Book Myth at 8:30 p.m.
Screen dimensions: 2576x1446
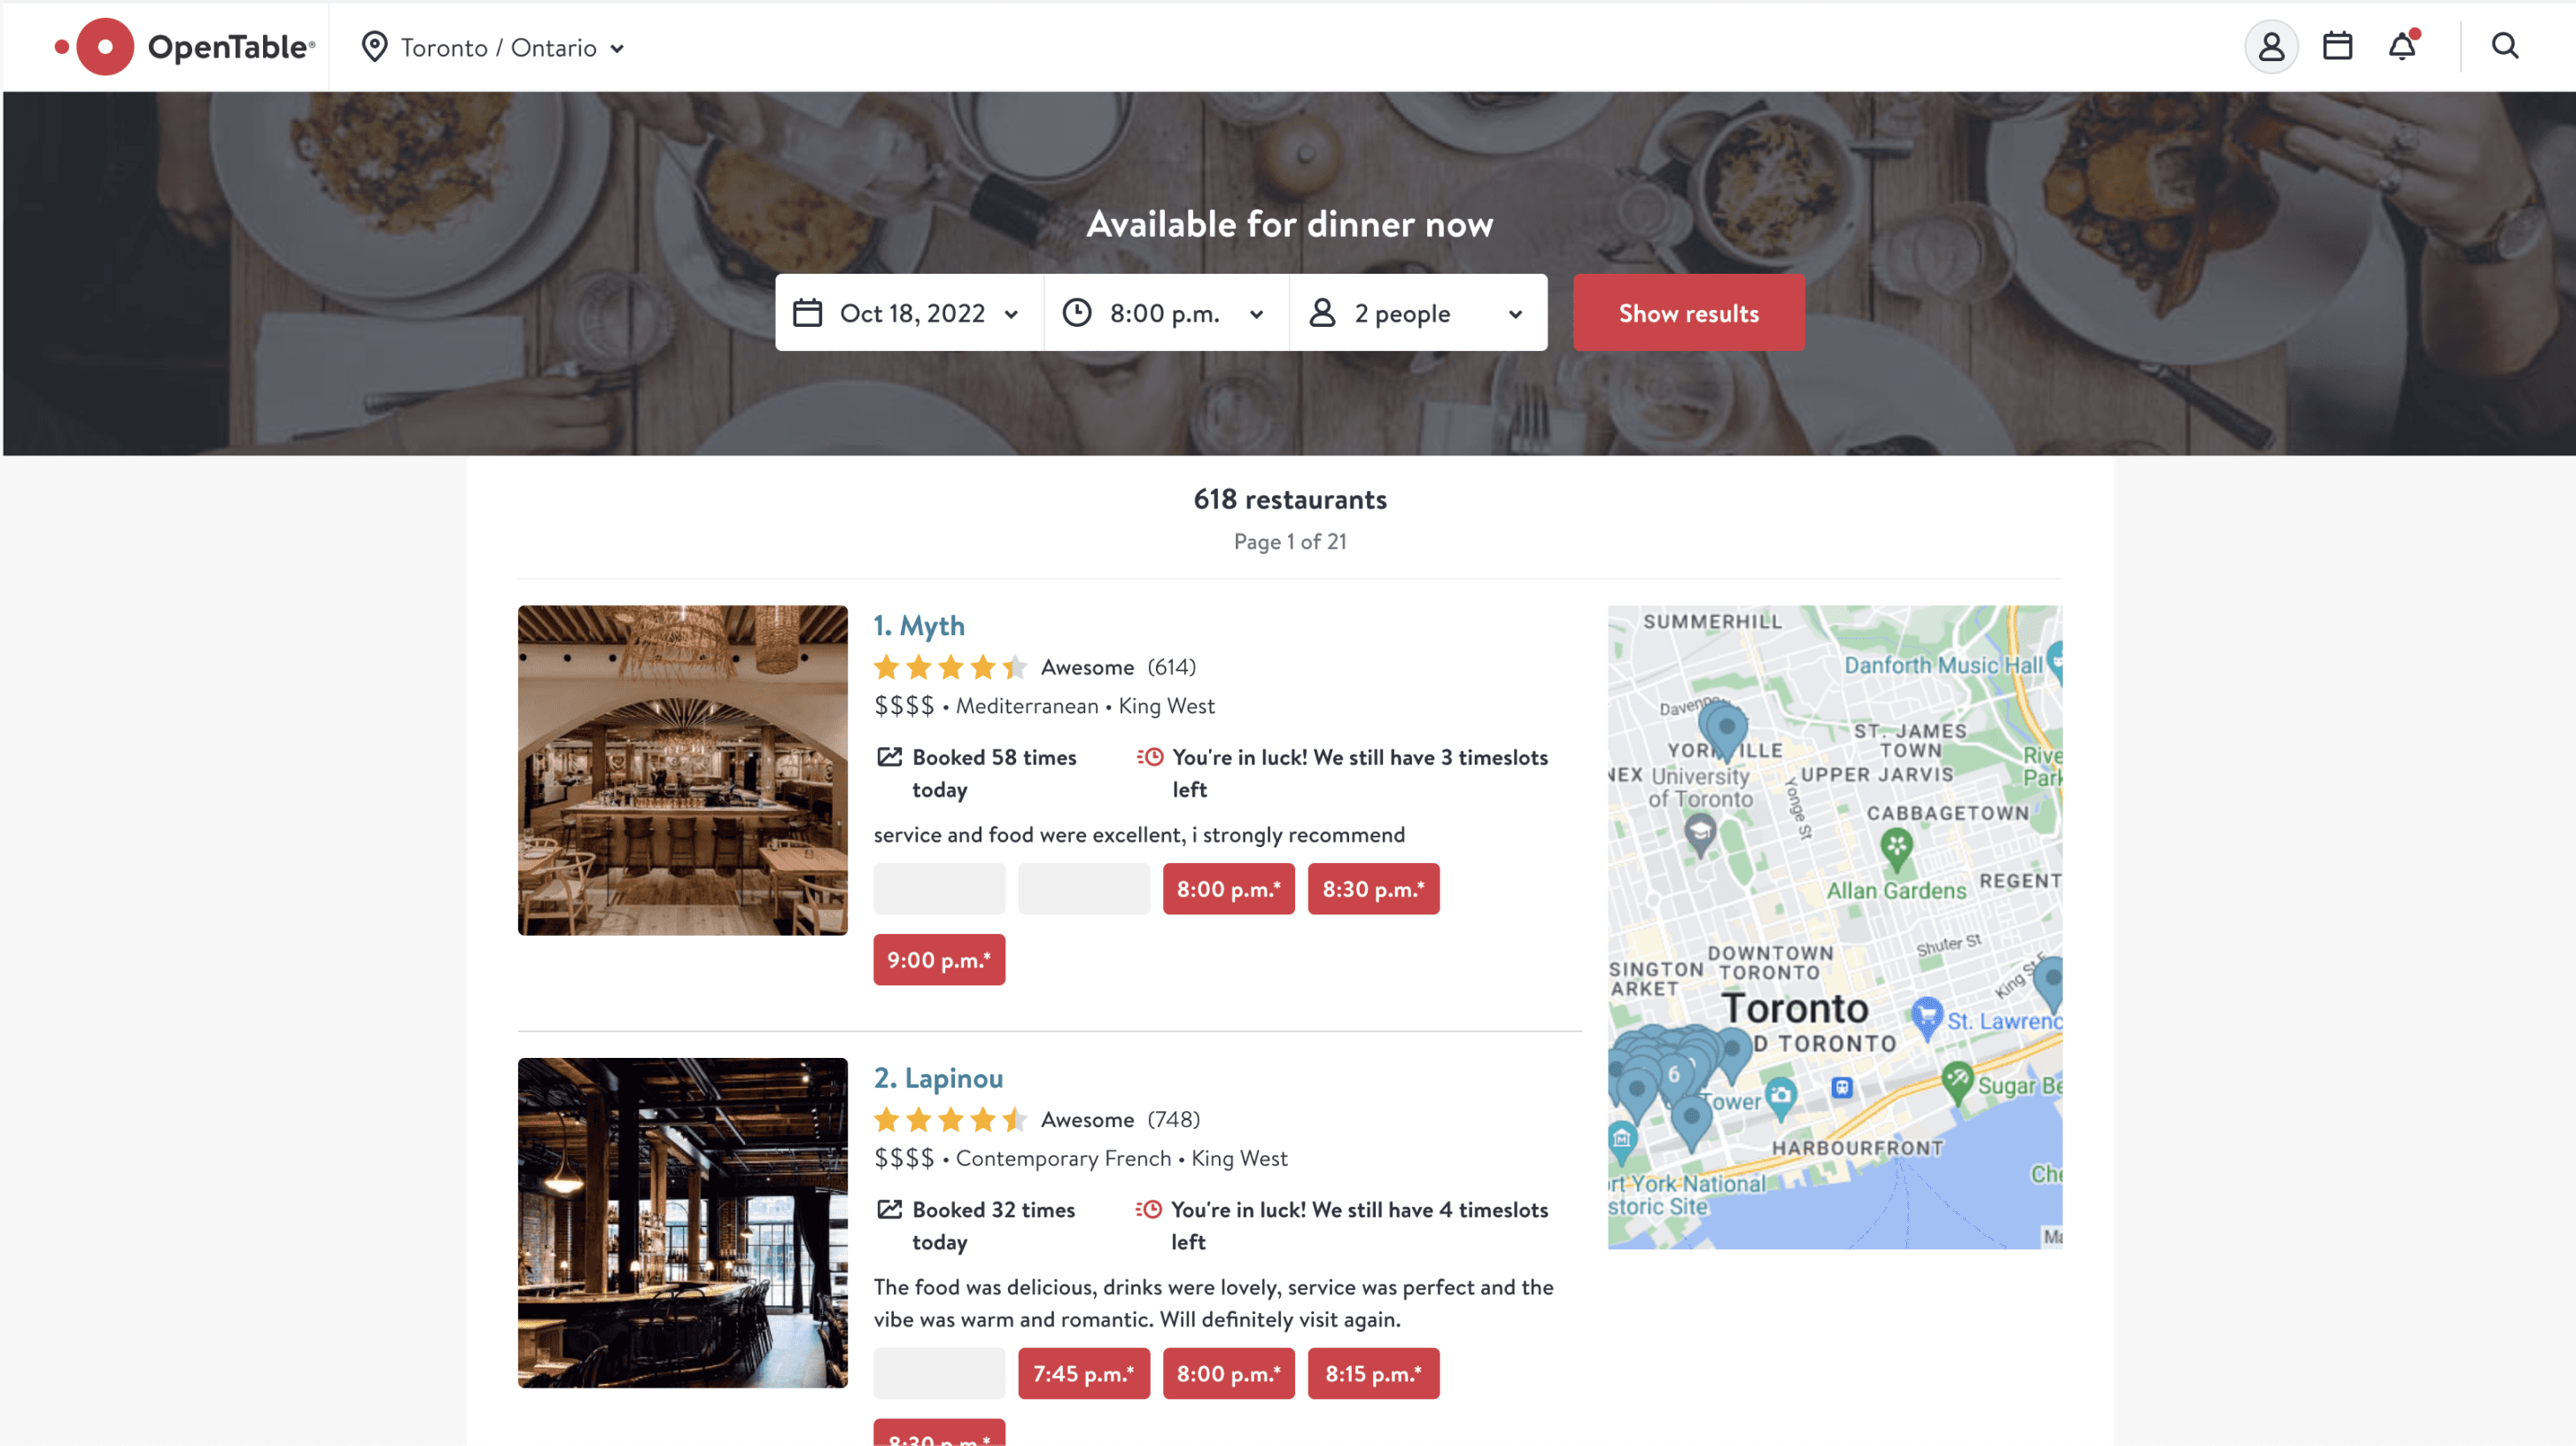point(1373,889)
